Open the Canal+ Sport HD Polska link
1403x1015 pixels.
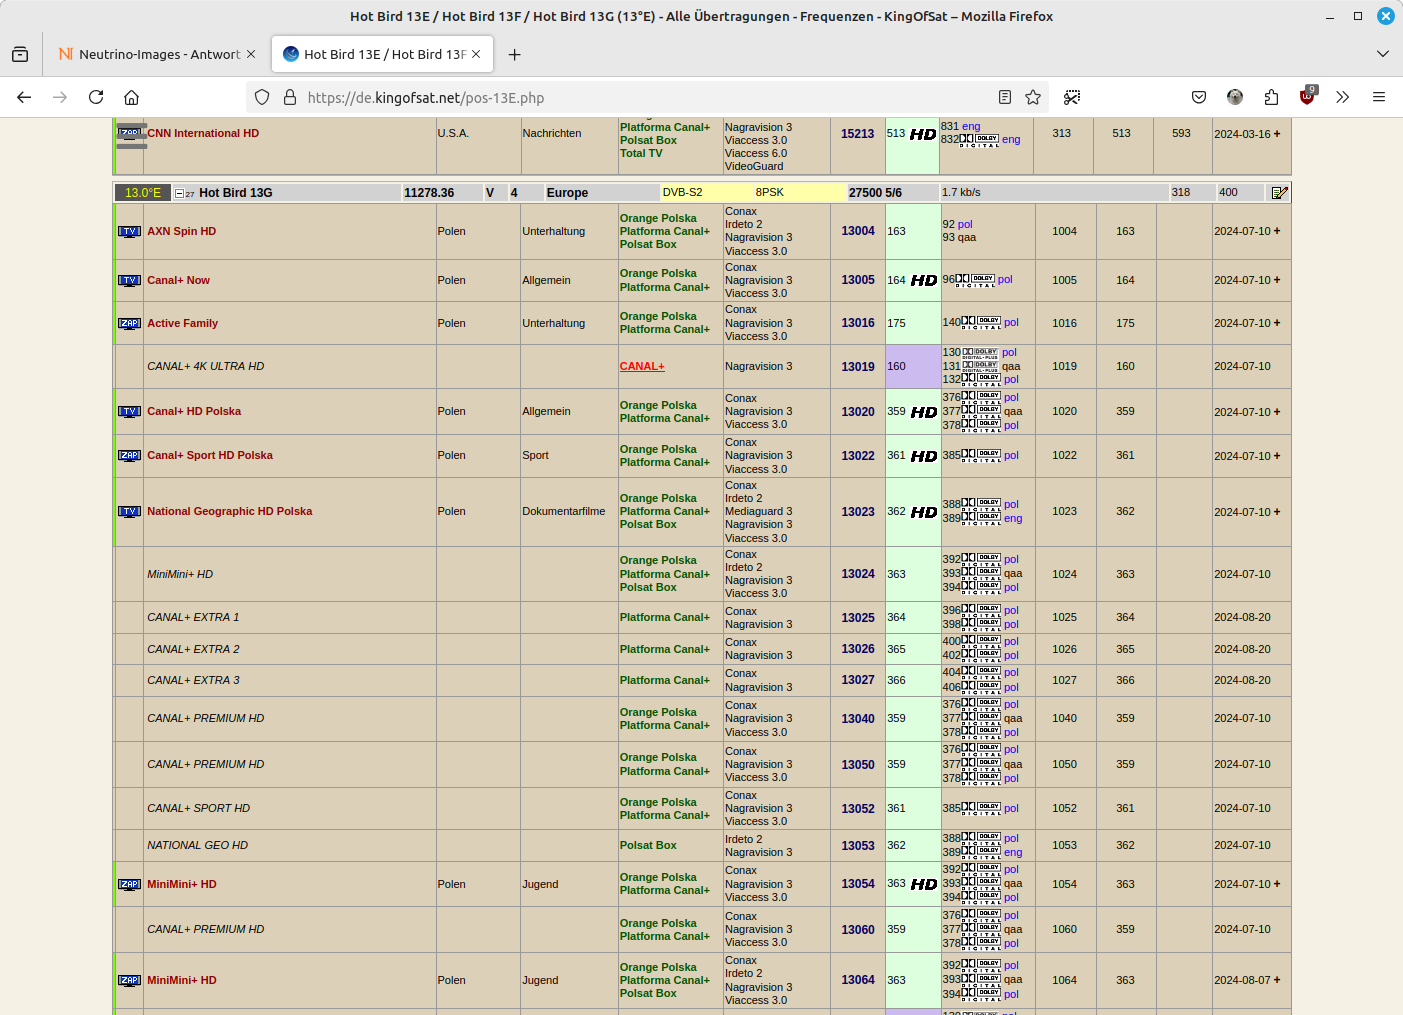pyautogui.click(x=209, y=455)
